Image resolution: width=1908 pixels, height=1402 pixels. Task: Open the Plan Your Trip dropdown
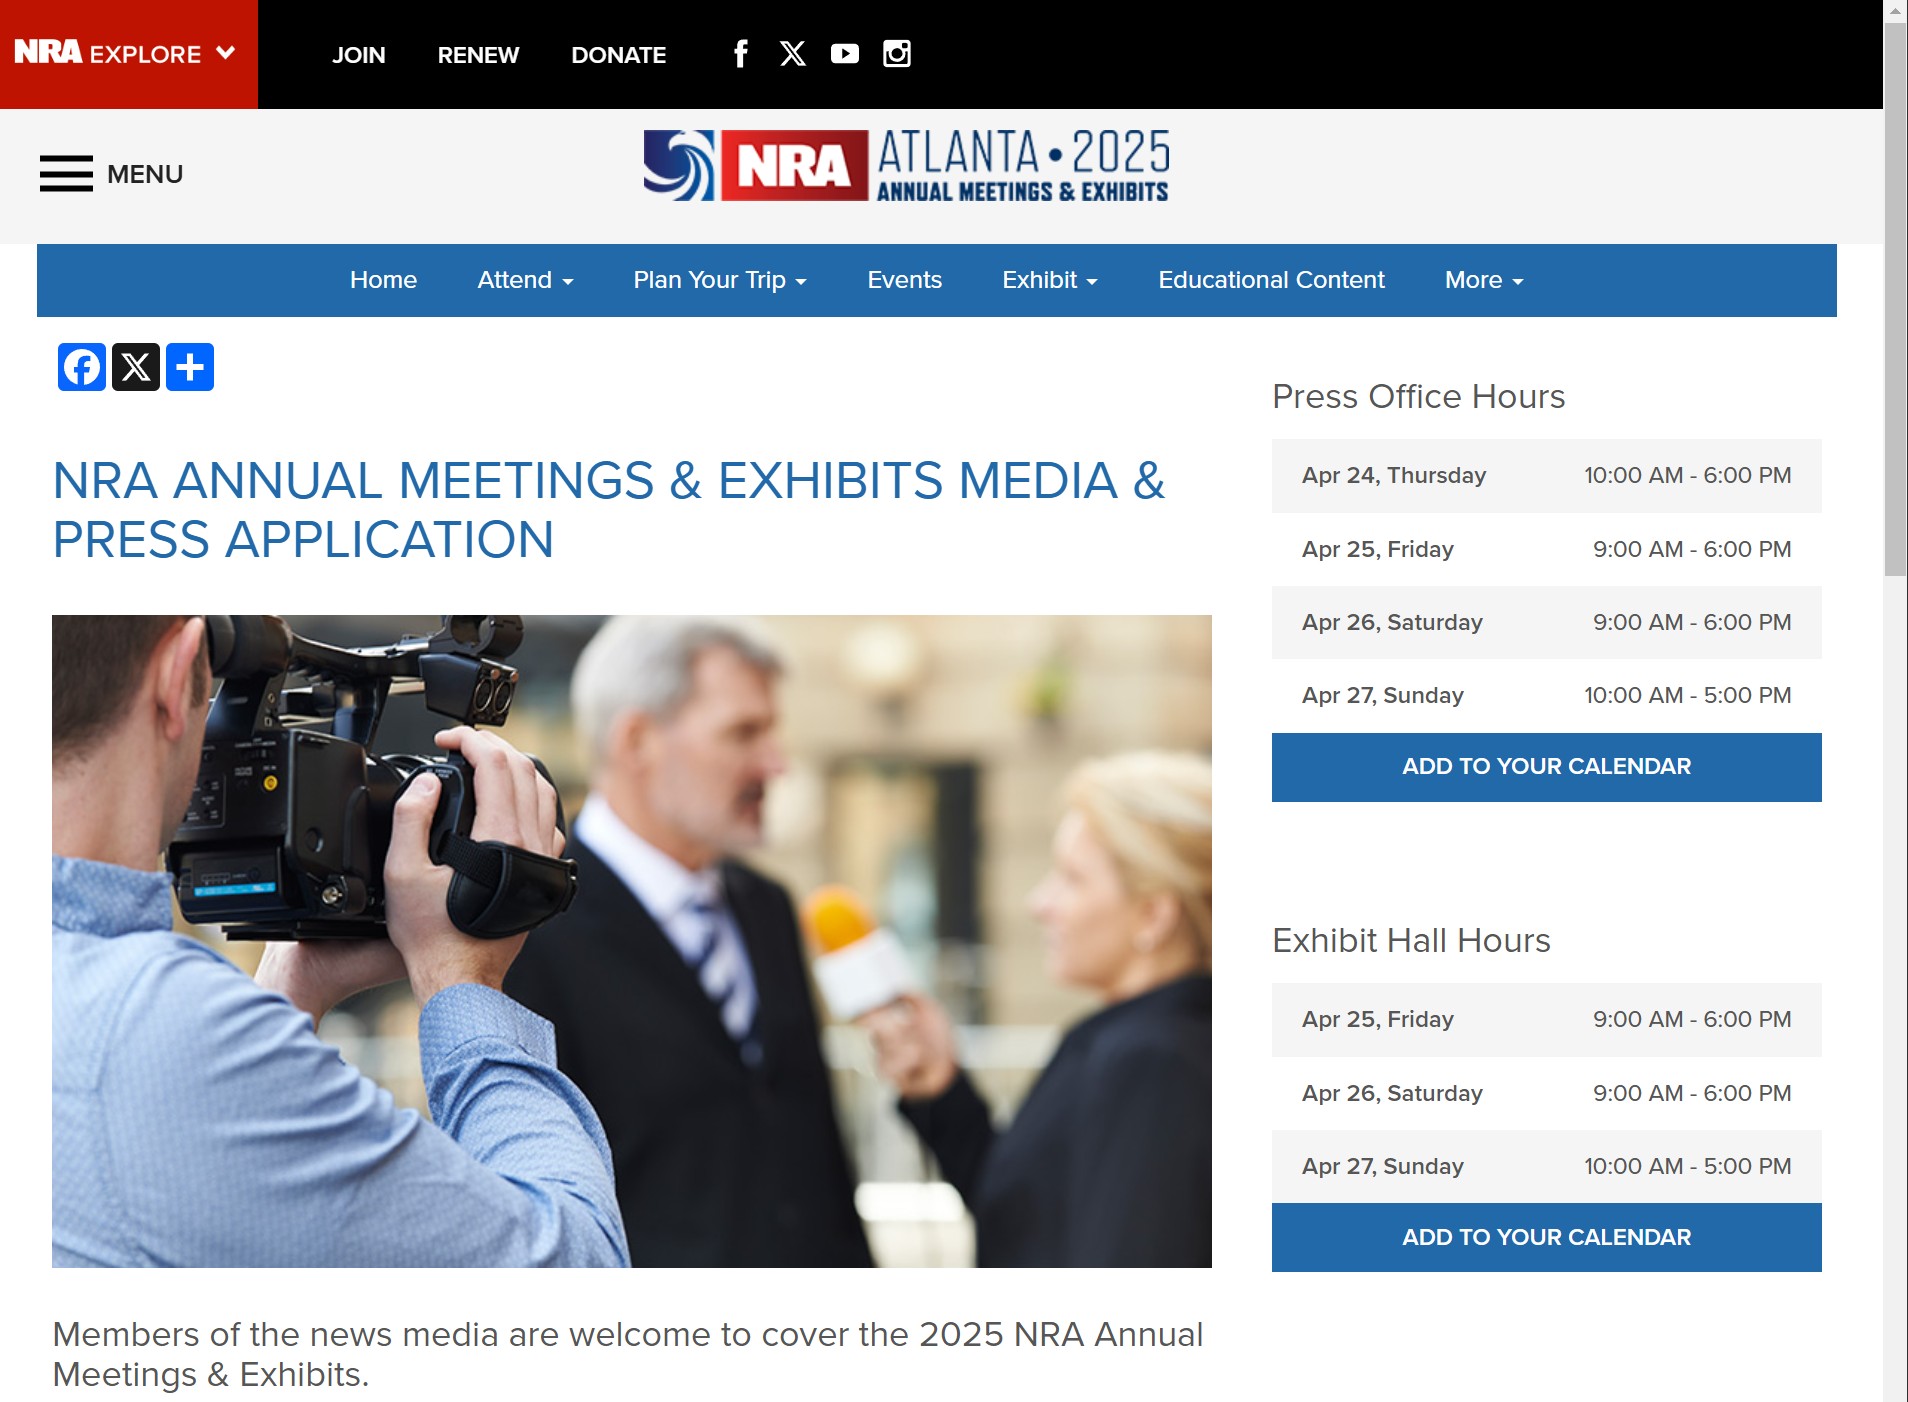click(719, 280)
